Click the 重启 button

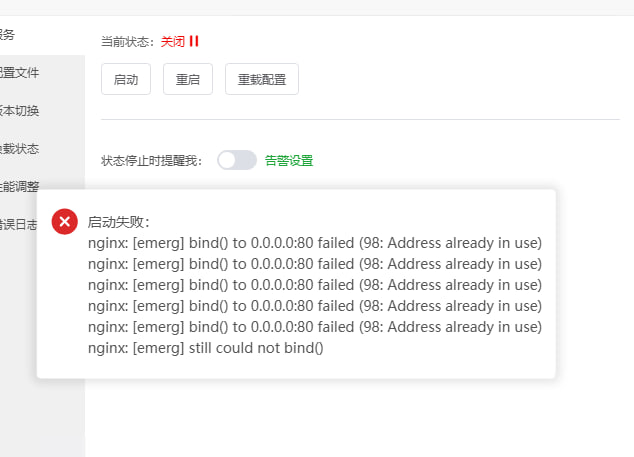[x=188, y=79]
